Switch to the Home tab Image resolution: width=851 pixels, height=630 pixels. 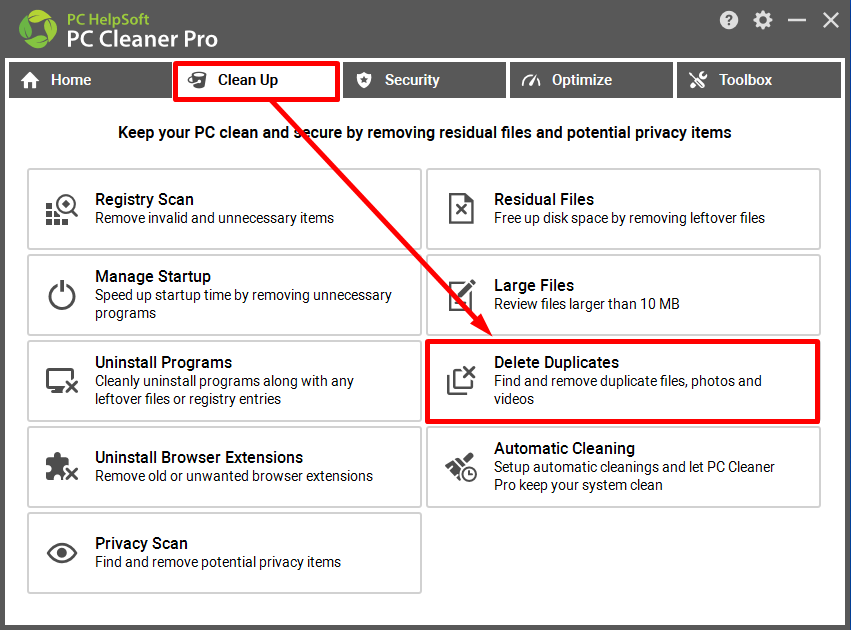(x=89, y=80)
